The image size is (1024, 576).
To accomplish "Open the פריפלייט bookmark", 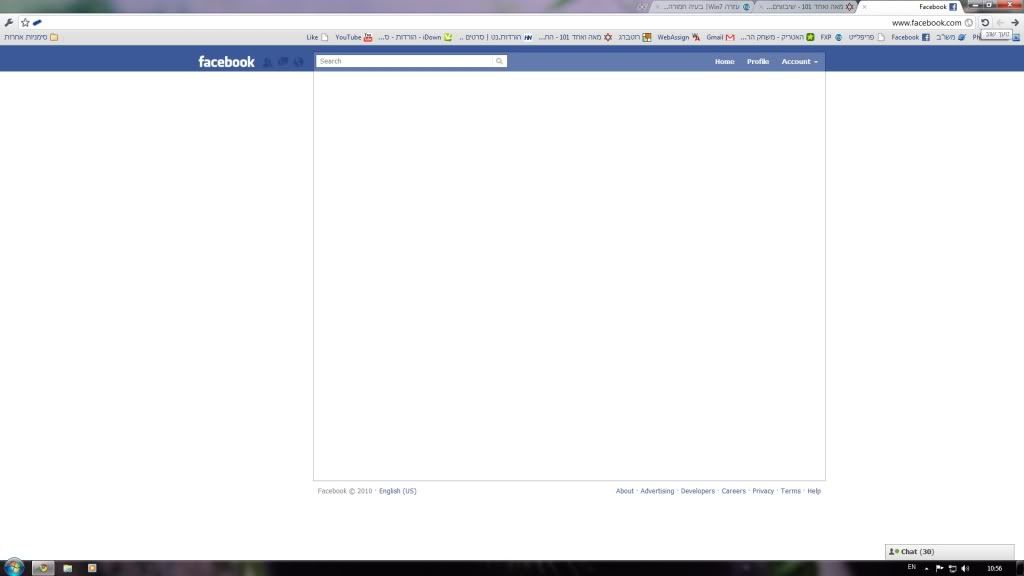I will pyautogui.click(x=867, y=37).
